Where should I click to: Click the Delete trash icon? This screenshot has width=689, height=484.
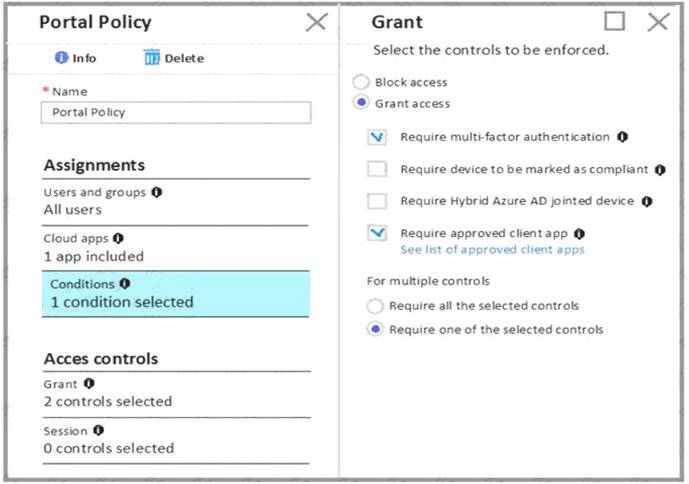pos(151,58)
